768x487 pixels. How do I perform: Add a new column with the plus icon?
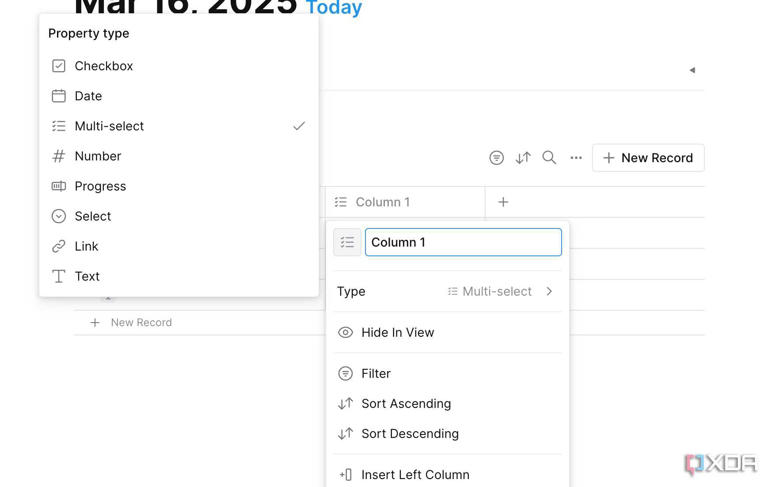pos(503,202)
